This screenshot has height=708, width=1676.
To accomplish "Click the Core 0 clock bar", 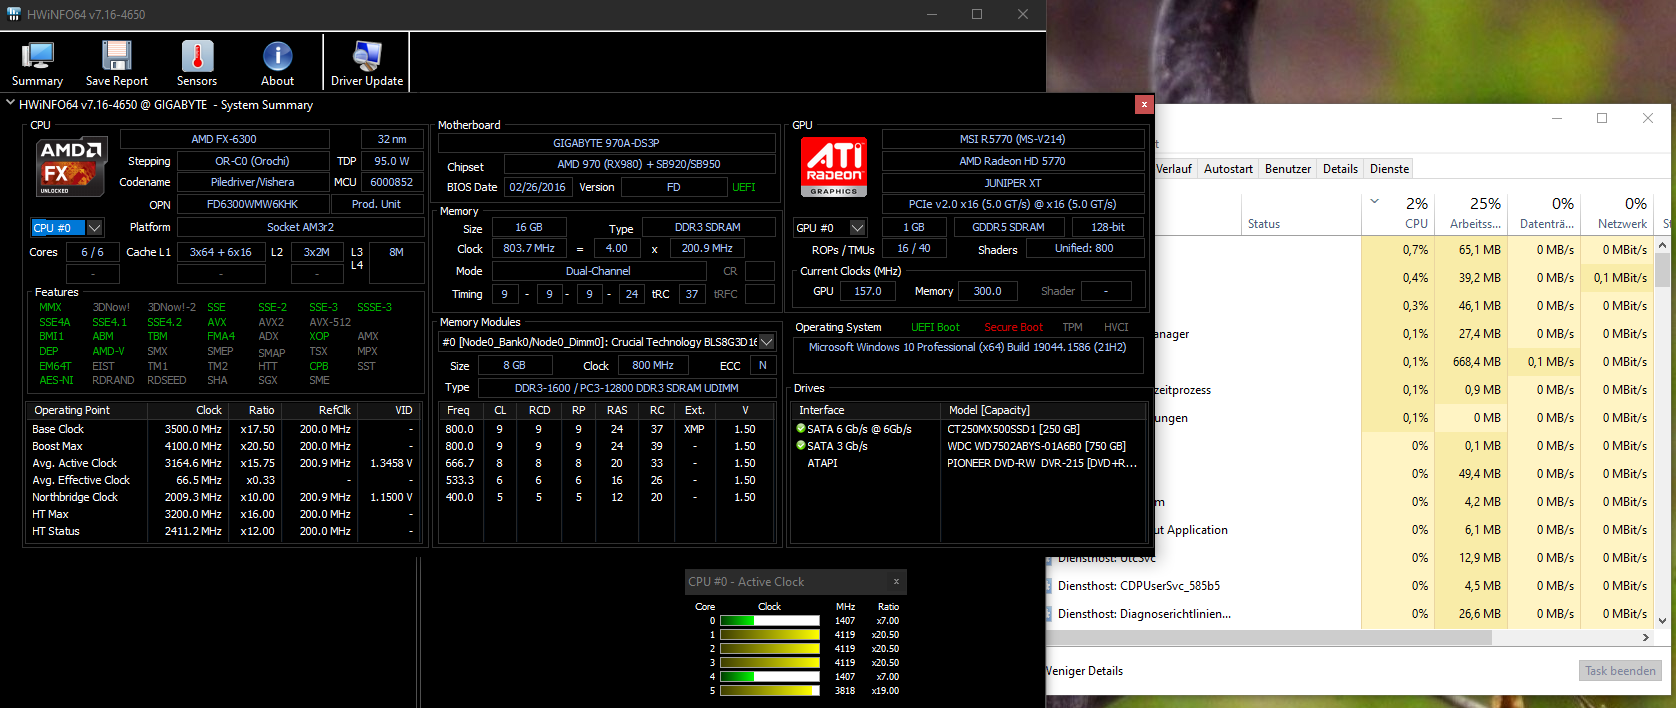I will tap(769, 621).
